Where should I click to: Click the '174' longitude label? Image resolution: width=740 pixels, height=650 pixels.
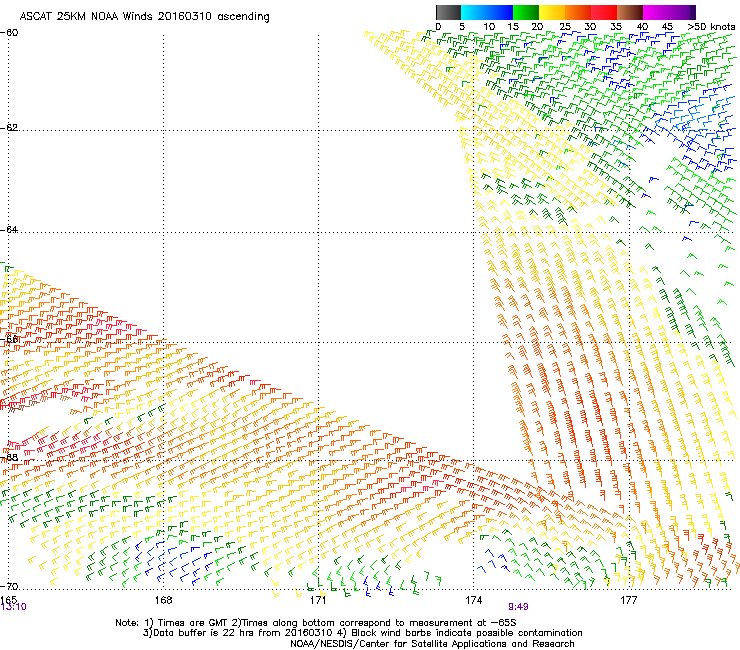click(x=473, y=600)
